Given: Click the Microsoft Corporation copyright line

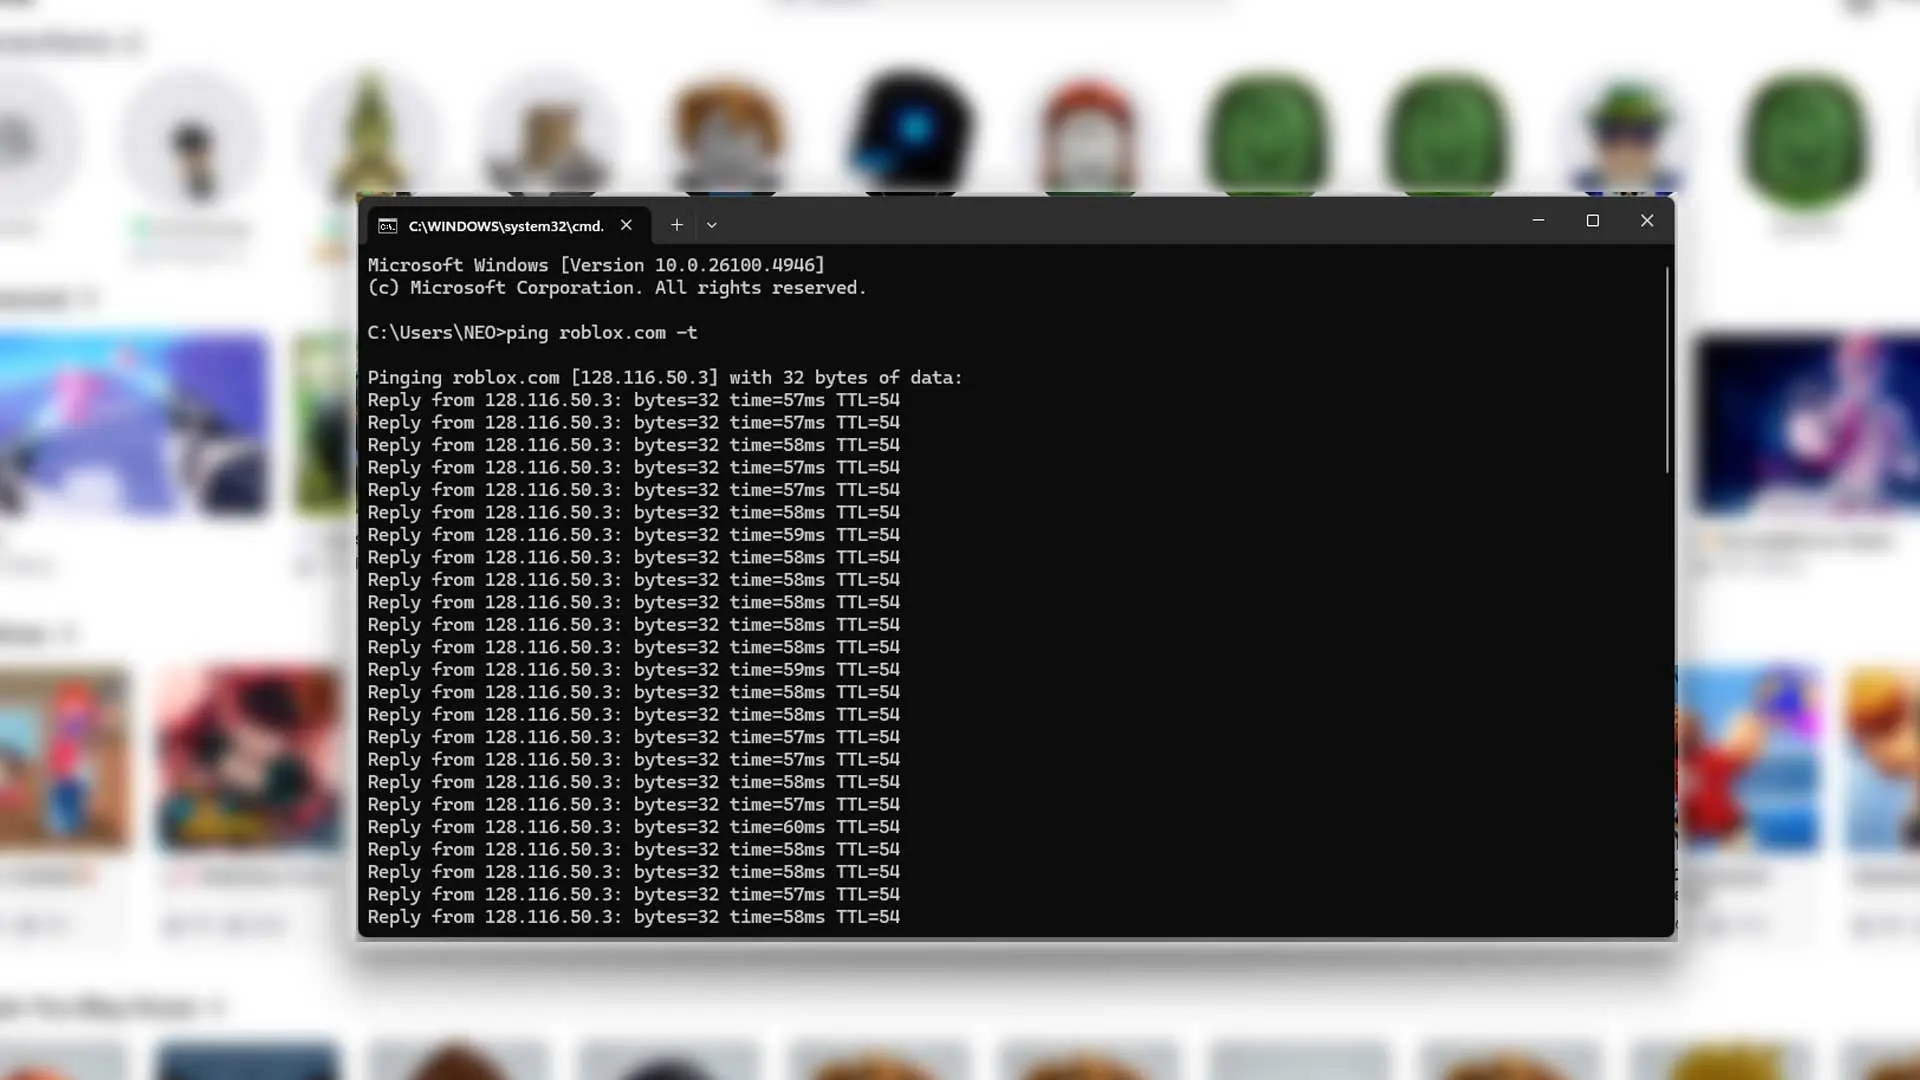Looking at the screenshot, I should click(617, 288).
